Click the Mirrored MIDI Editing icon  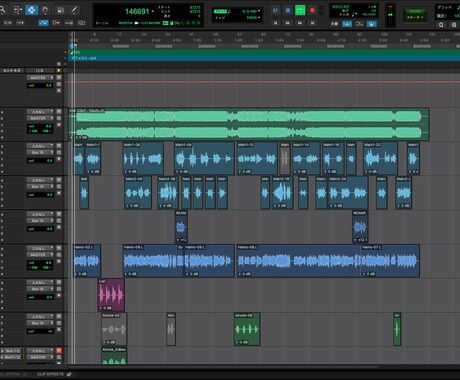point(69,23)
